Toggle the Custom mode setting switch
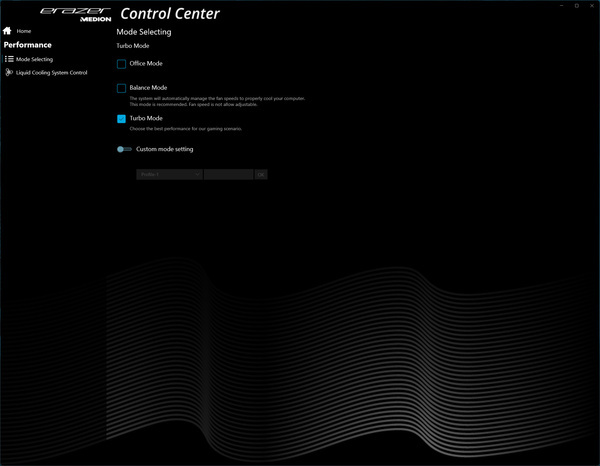Screen dimensions: 600x466 pos(124,149)
